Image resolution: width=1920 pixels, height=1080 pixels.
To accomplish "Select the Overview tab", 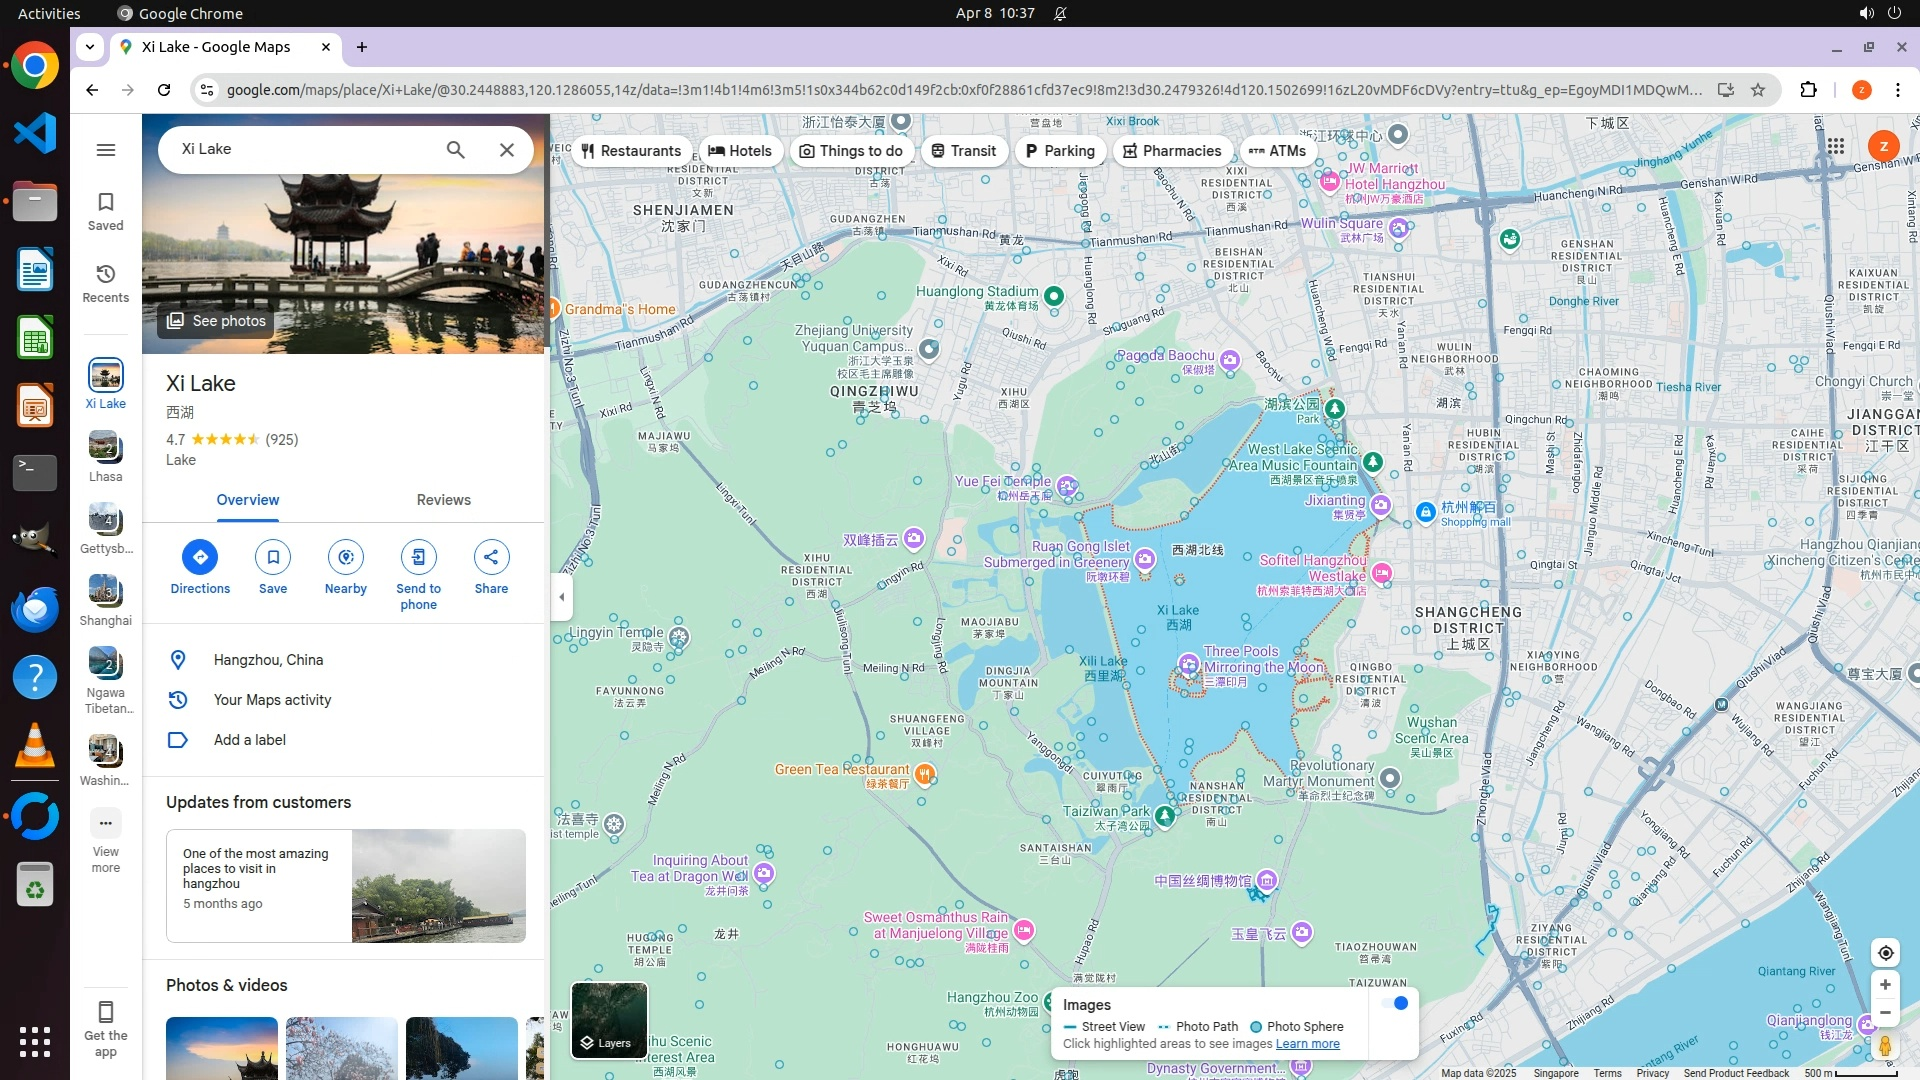I will pos(248,500).
